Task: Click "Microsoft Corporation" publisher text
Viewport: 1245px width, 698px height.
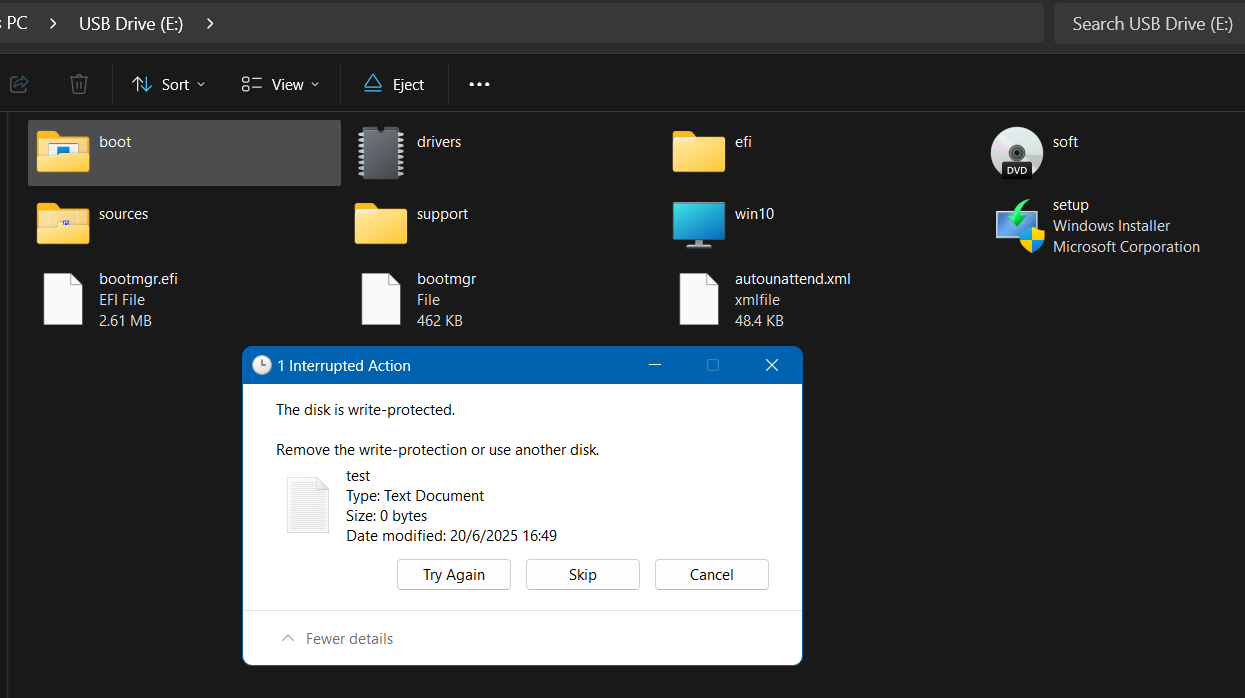Action: pos(1126,247)
